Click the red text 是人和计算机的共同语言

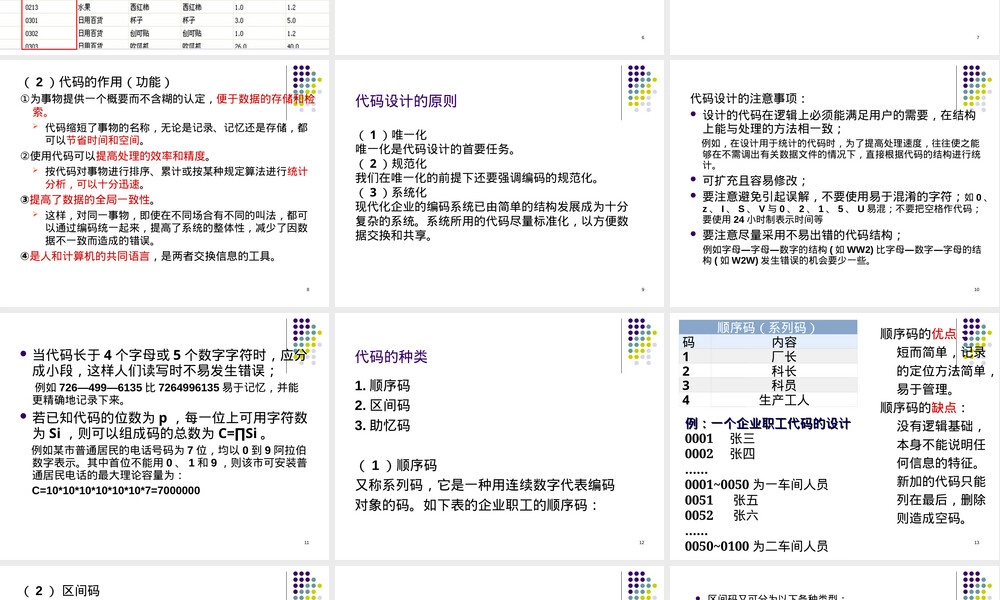[89, 256]
